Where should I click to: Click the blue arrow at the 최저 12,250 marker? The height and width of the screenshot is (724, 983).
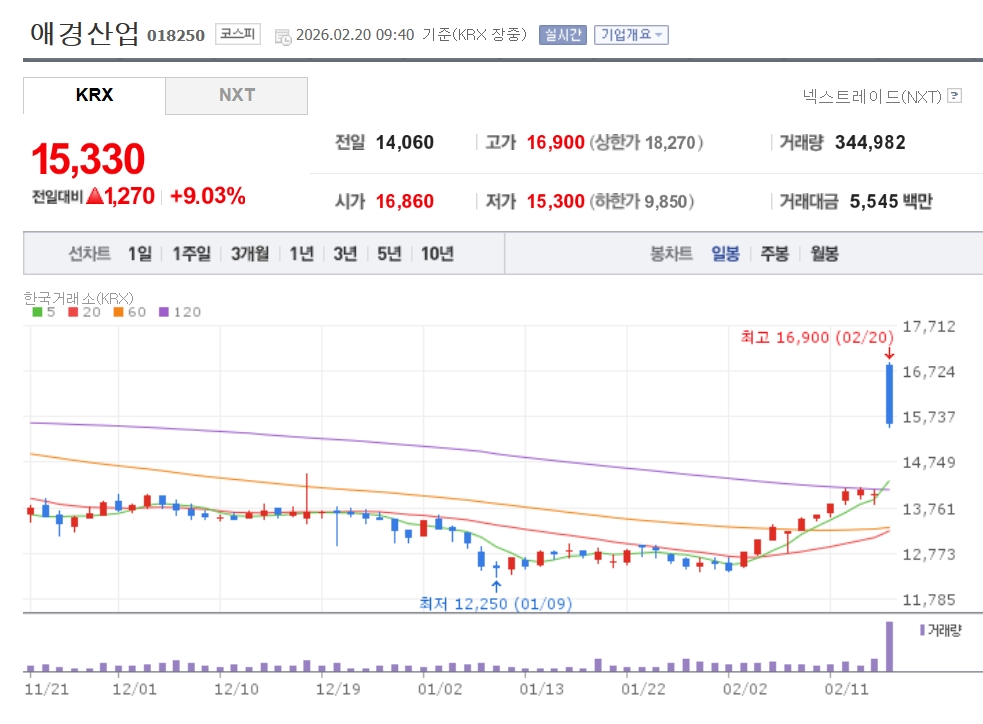[x=496, y=586]
